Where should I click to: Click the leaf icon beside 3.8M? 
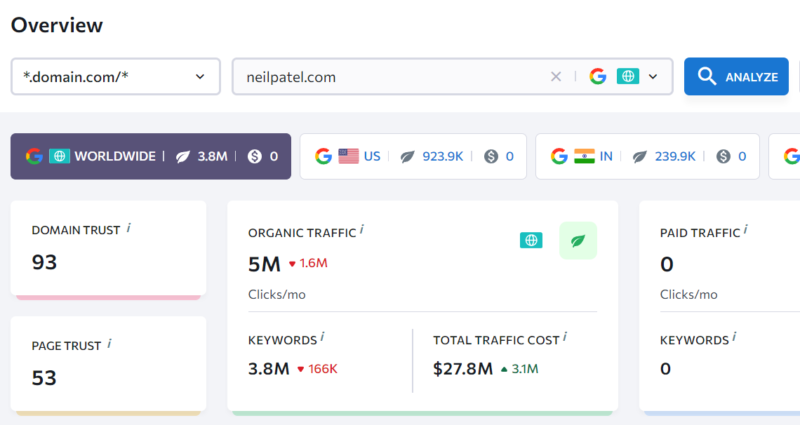(x=183, y=157)
